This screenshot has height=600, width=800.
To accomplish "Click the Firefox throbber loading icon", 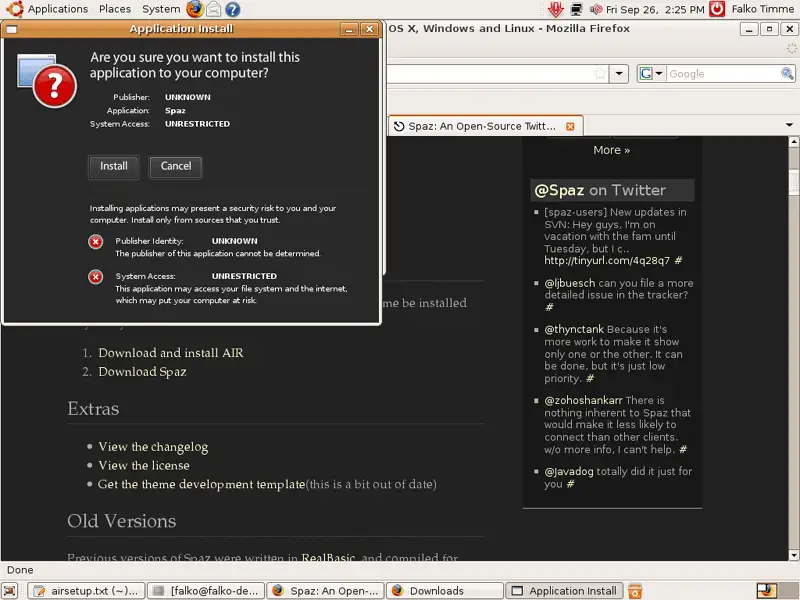I will coord(791,48).
